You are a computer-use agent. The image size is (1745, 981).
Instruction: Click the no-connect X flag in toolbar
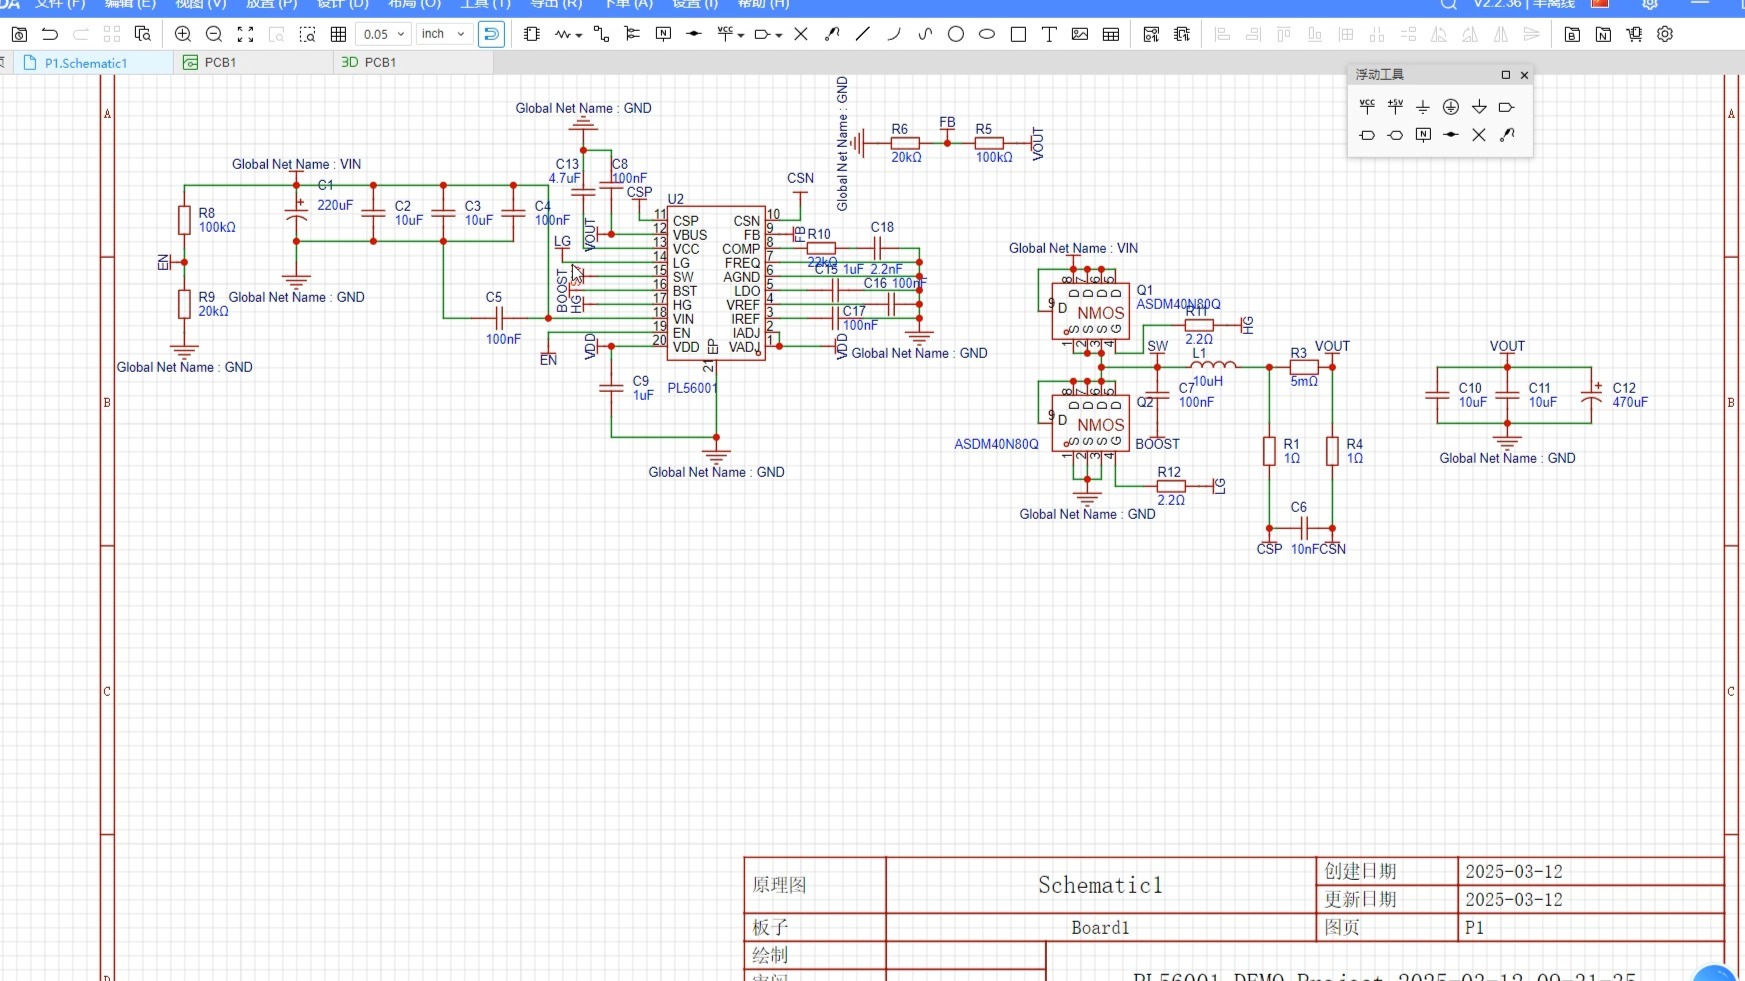click(x=801, y=34)
